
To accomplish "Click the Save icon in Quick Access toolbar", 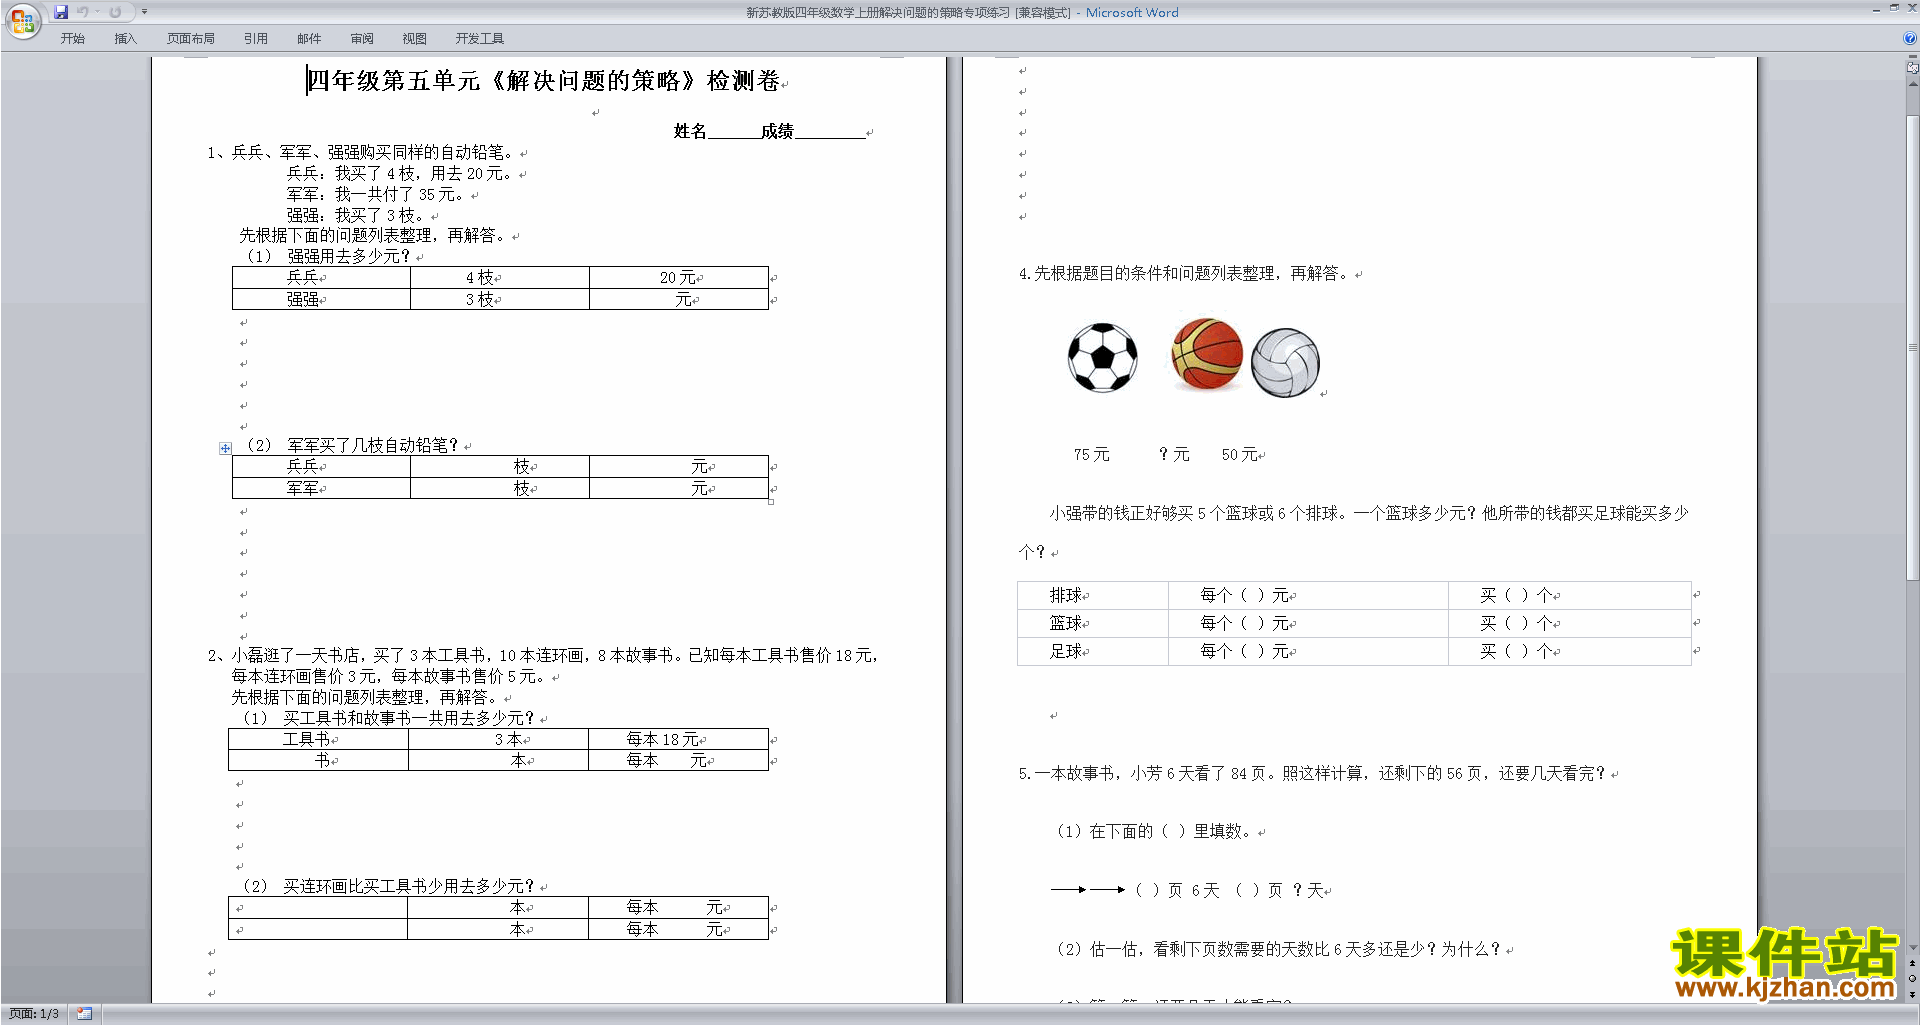I will point(61,12).
